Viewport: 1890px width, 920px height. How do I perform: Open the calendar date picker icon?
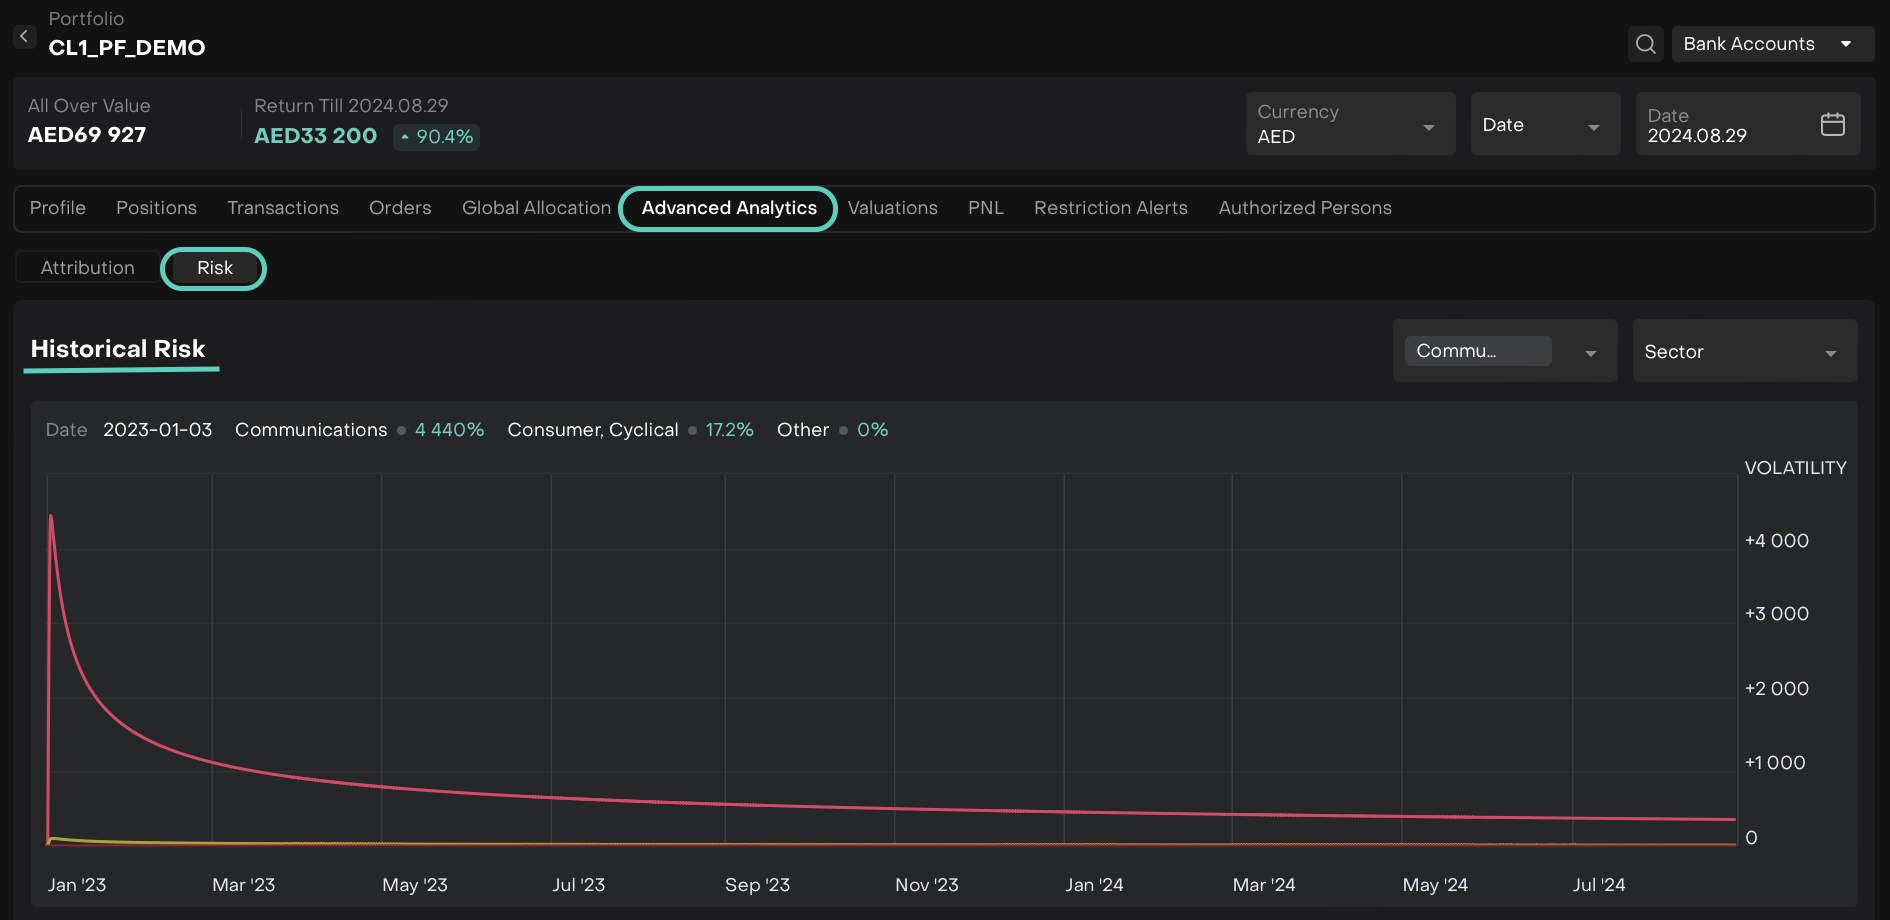[1832, 124]
